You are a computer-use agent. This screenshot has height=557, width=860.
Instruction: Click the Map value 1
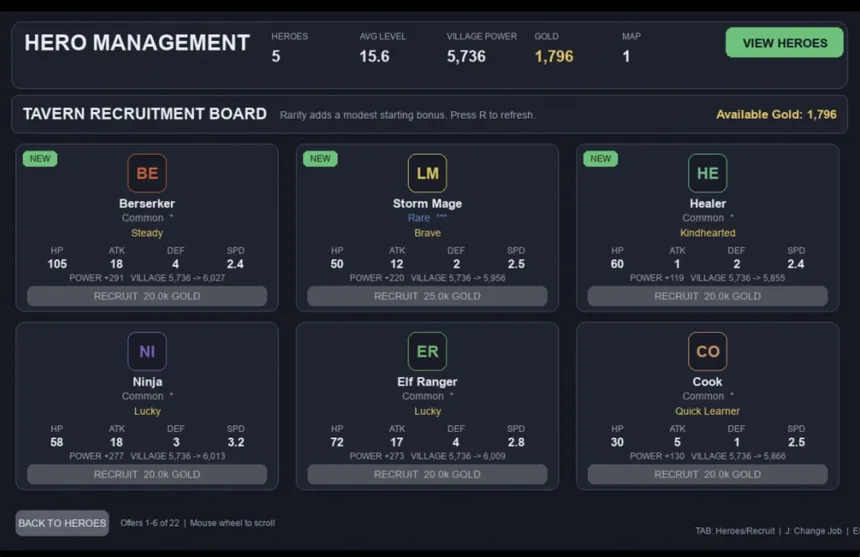click(x=626, y=56)
